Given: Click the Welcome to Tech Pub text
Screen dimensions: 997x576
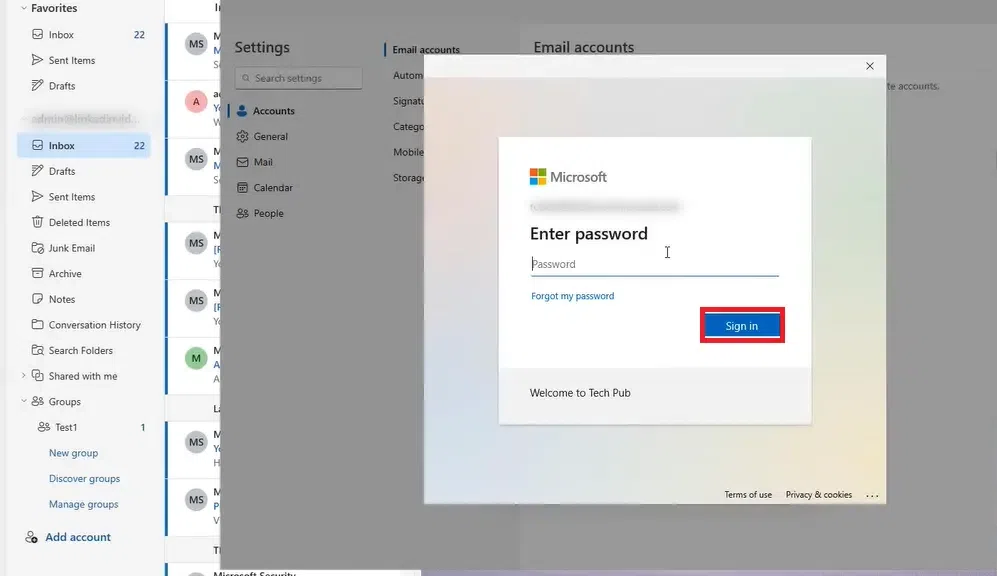Looking at the screenshot, I should 580,393.
